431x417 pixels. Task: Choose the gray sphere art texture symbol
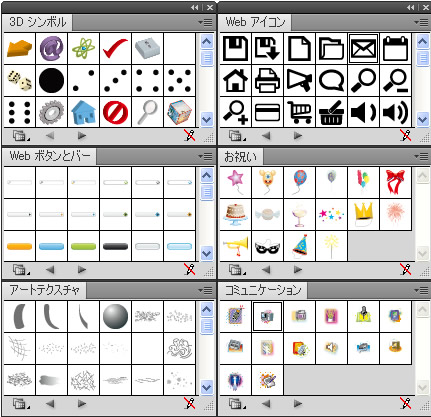coord(115,316)
